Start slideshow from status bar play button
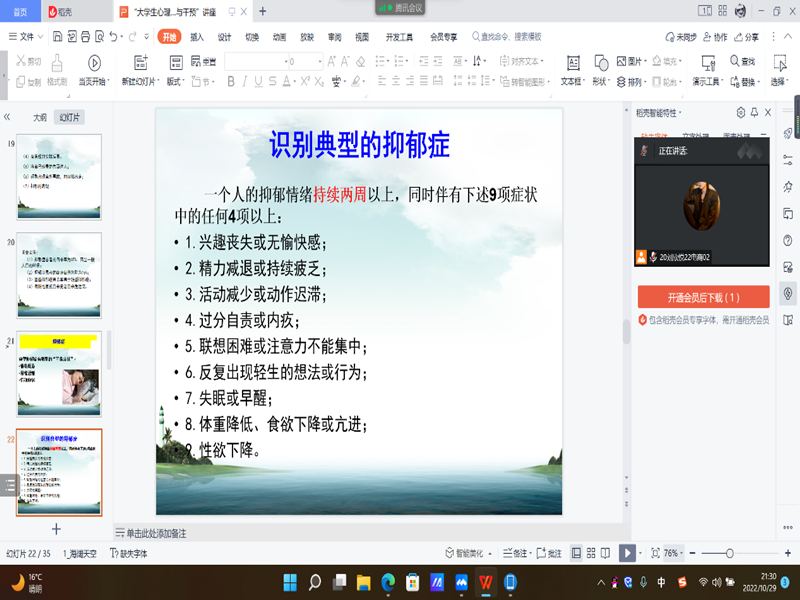Image resolution: width=800 pixels, height=600 pixels. 626,553
